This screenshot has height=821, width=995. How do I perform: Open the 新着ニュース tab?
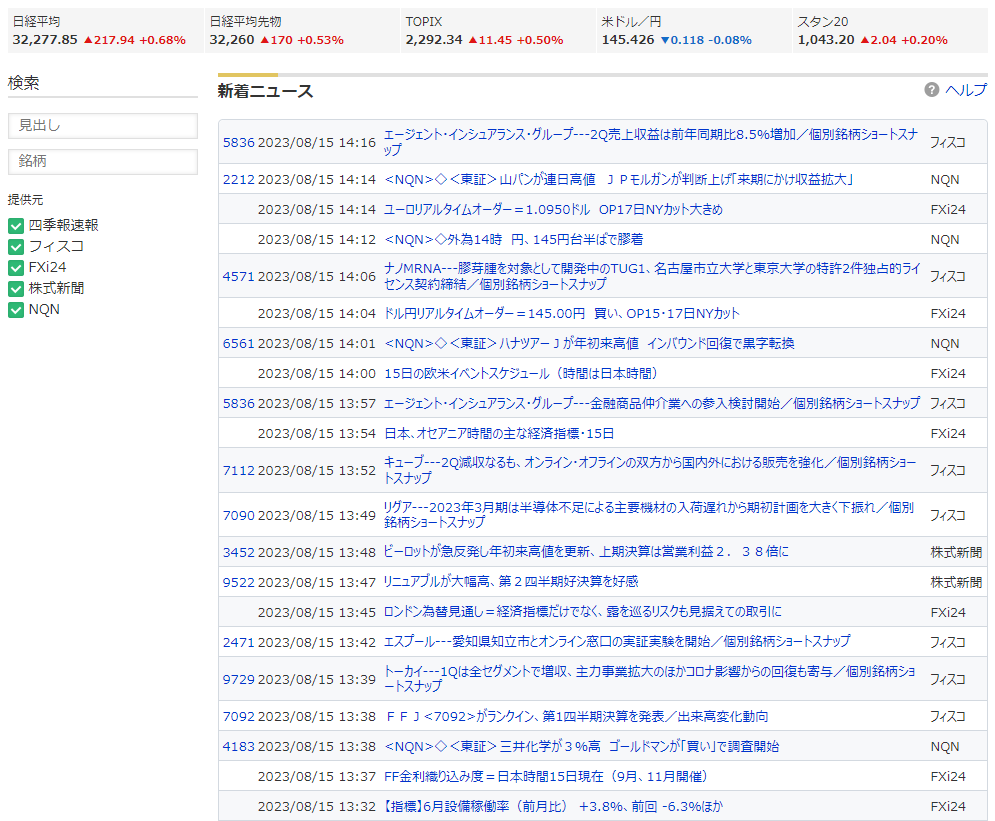point(265,92)
